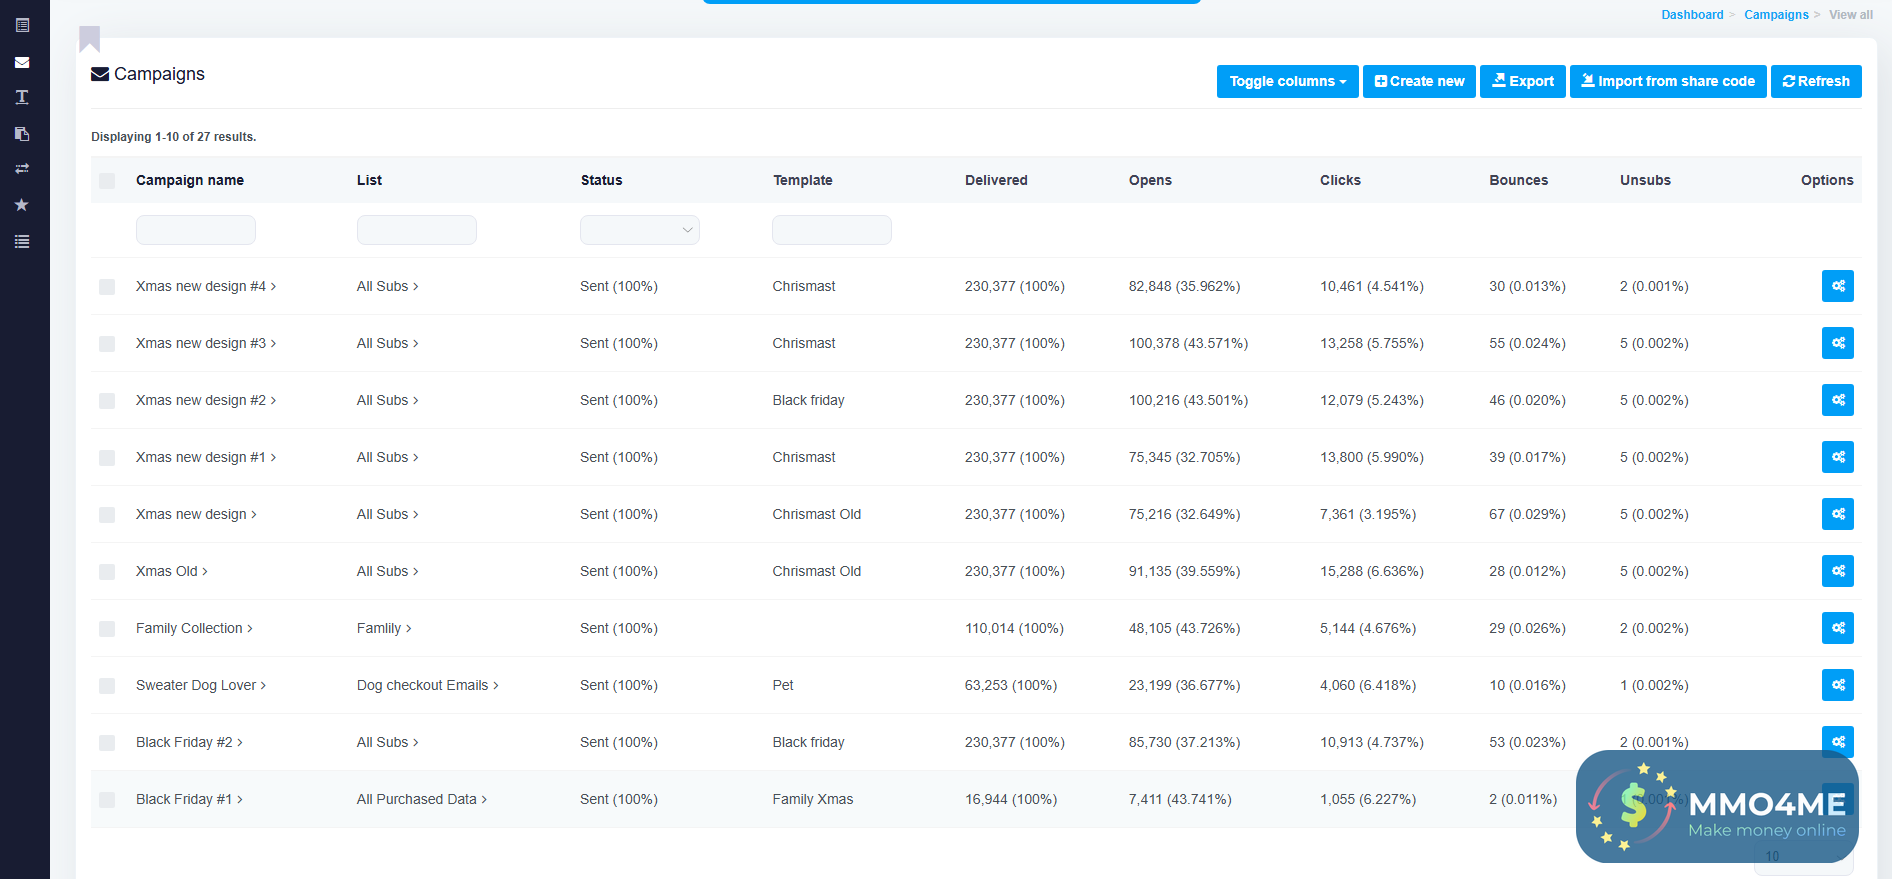Click the bookmark ribbon icon above Campaigns
1892x879 pixels.
[x=90, y=38]
